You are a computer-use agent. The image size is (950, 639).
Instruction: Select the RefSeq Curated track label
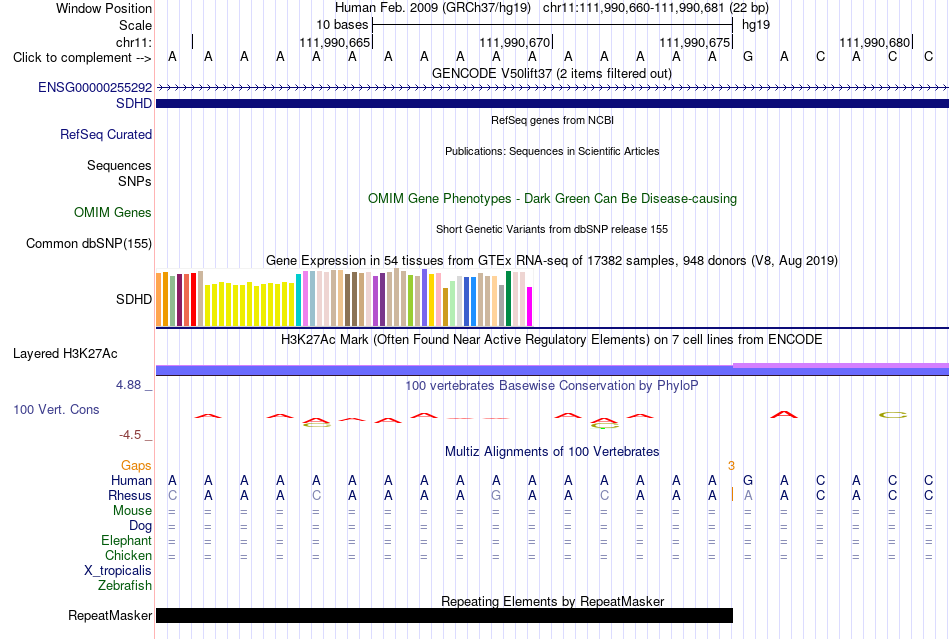click(x=106, y=134)
